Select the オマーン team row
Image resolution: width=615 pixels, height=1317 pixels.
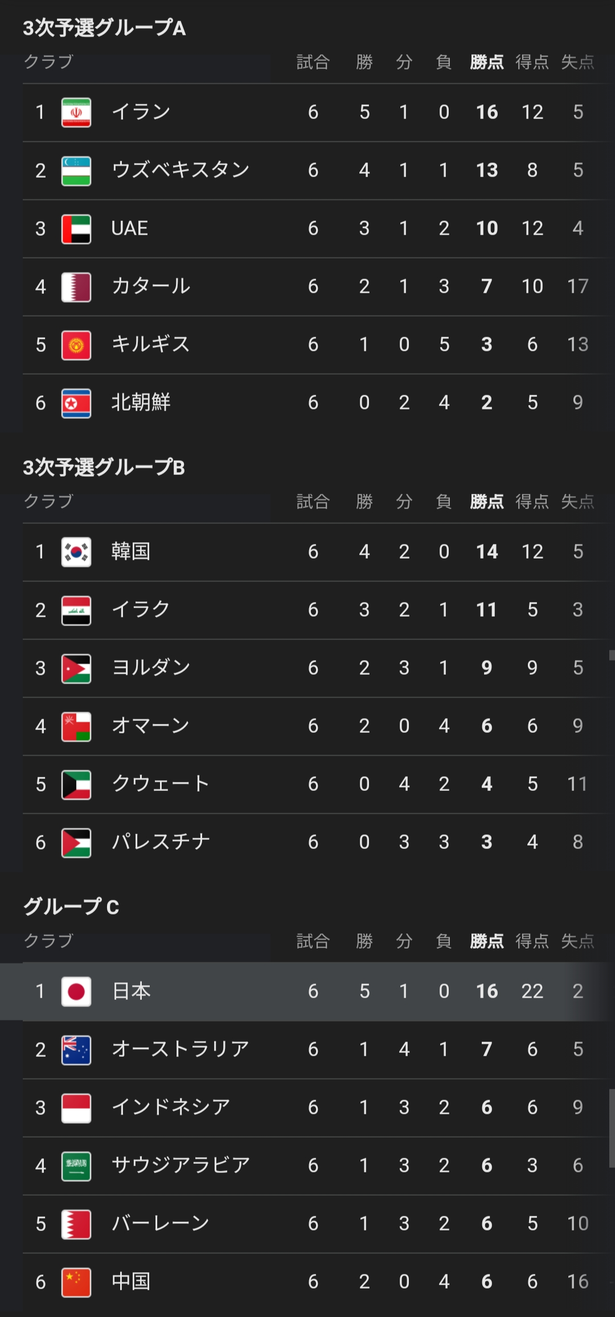pos(311,726)
